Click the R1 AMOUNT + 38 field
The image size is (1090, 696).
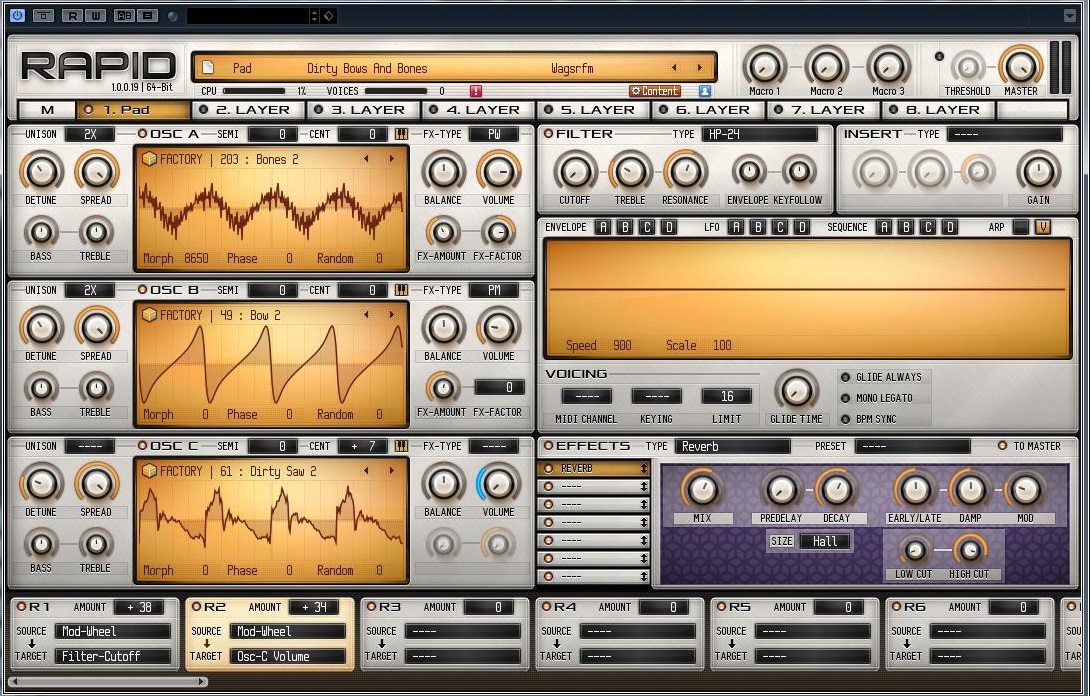[139, 607]
